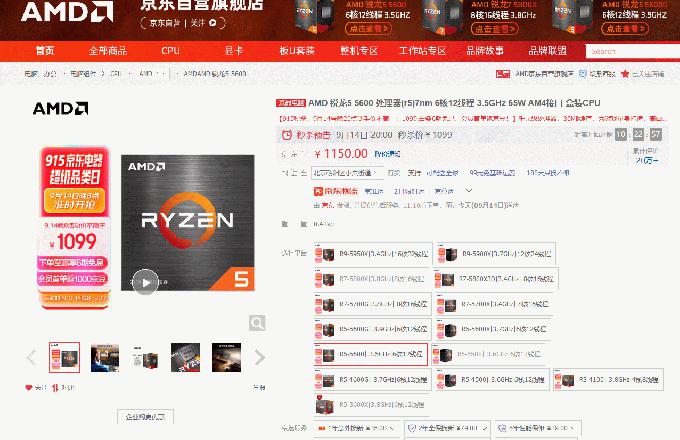Select the R5 4600G 3.7GHz option
Screen dimensions: 680x440
click(x=373, y=380)
